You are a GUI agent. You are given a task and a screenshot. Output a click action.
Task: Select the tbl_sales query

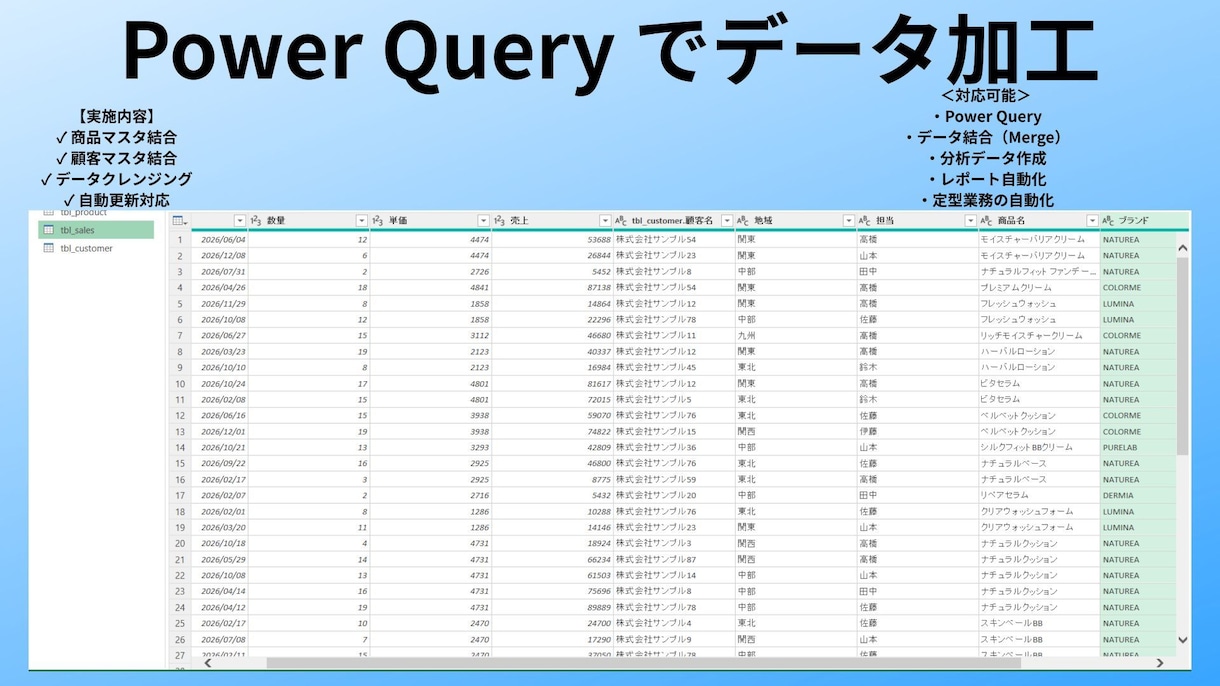pyautogui.click(x=96, y=230)
